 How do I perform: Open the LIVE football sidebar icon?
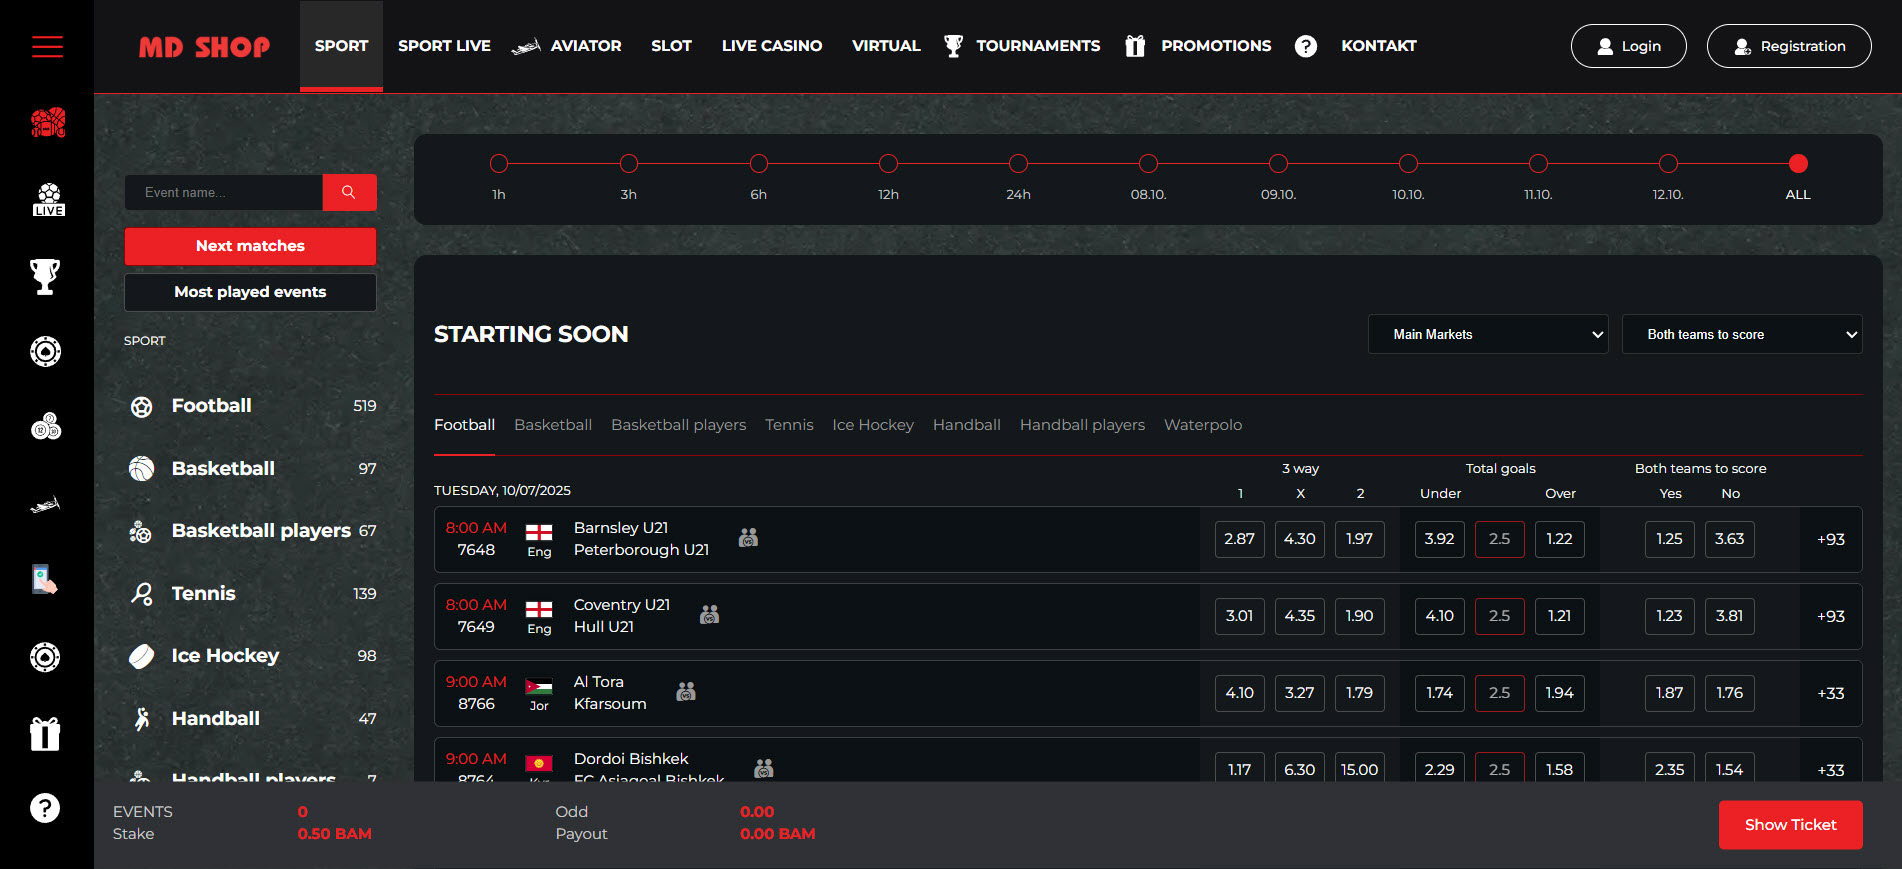(47, 199)
